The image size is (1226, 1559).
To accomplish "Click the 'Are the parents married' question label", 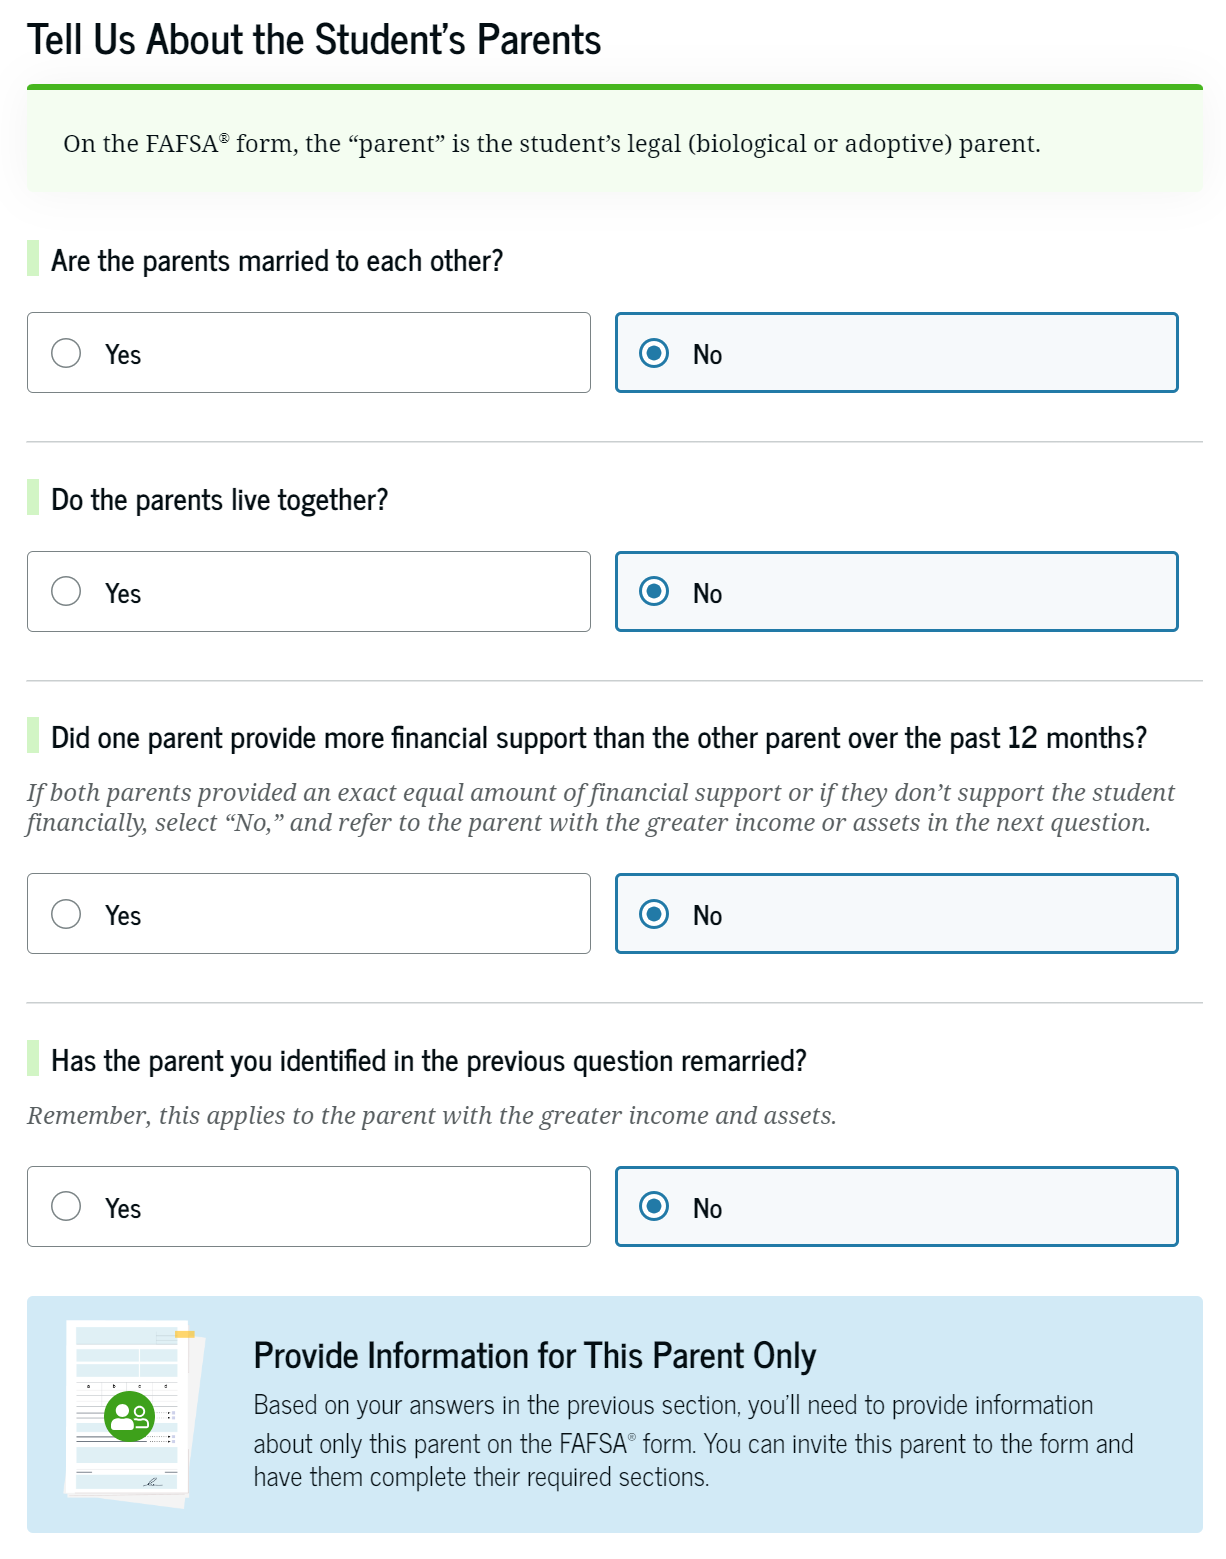I will [x=277, y=261].
